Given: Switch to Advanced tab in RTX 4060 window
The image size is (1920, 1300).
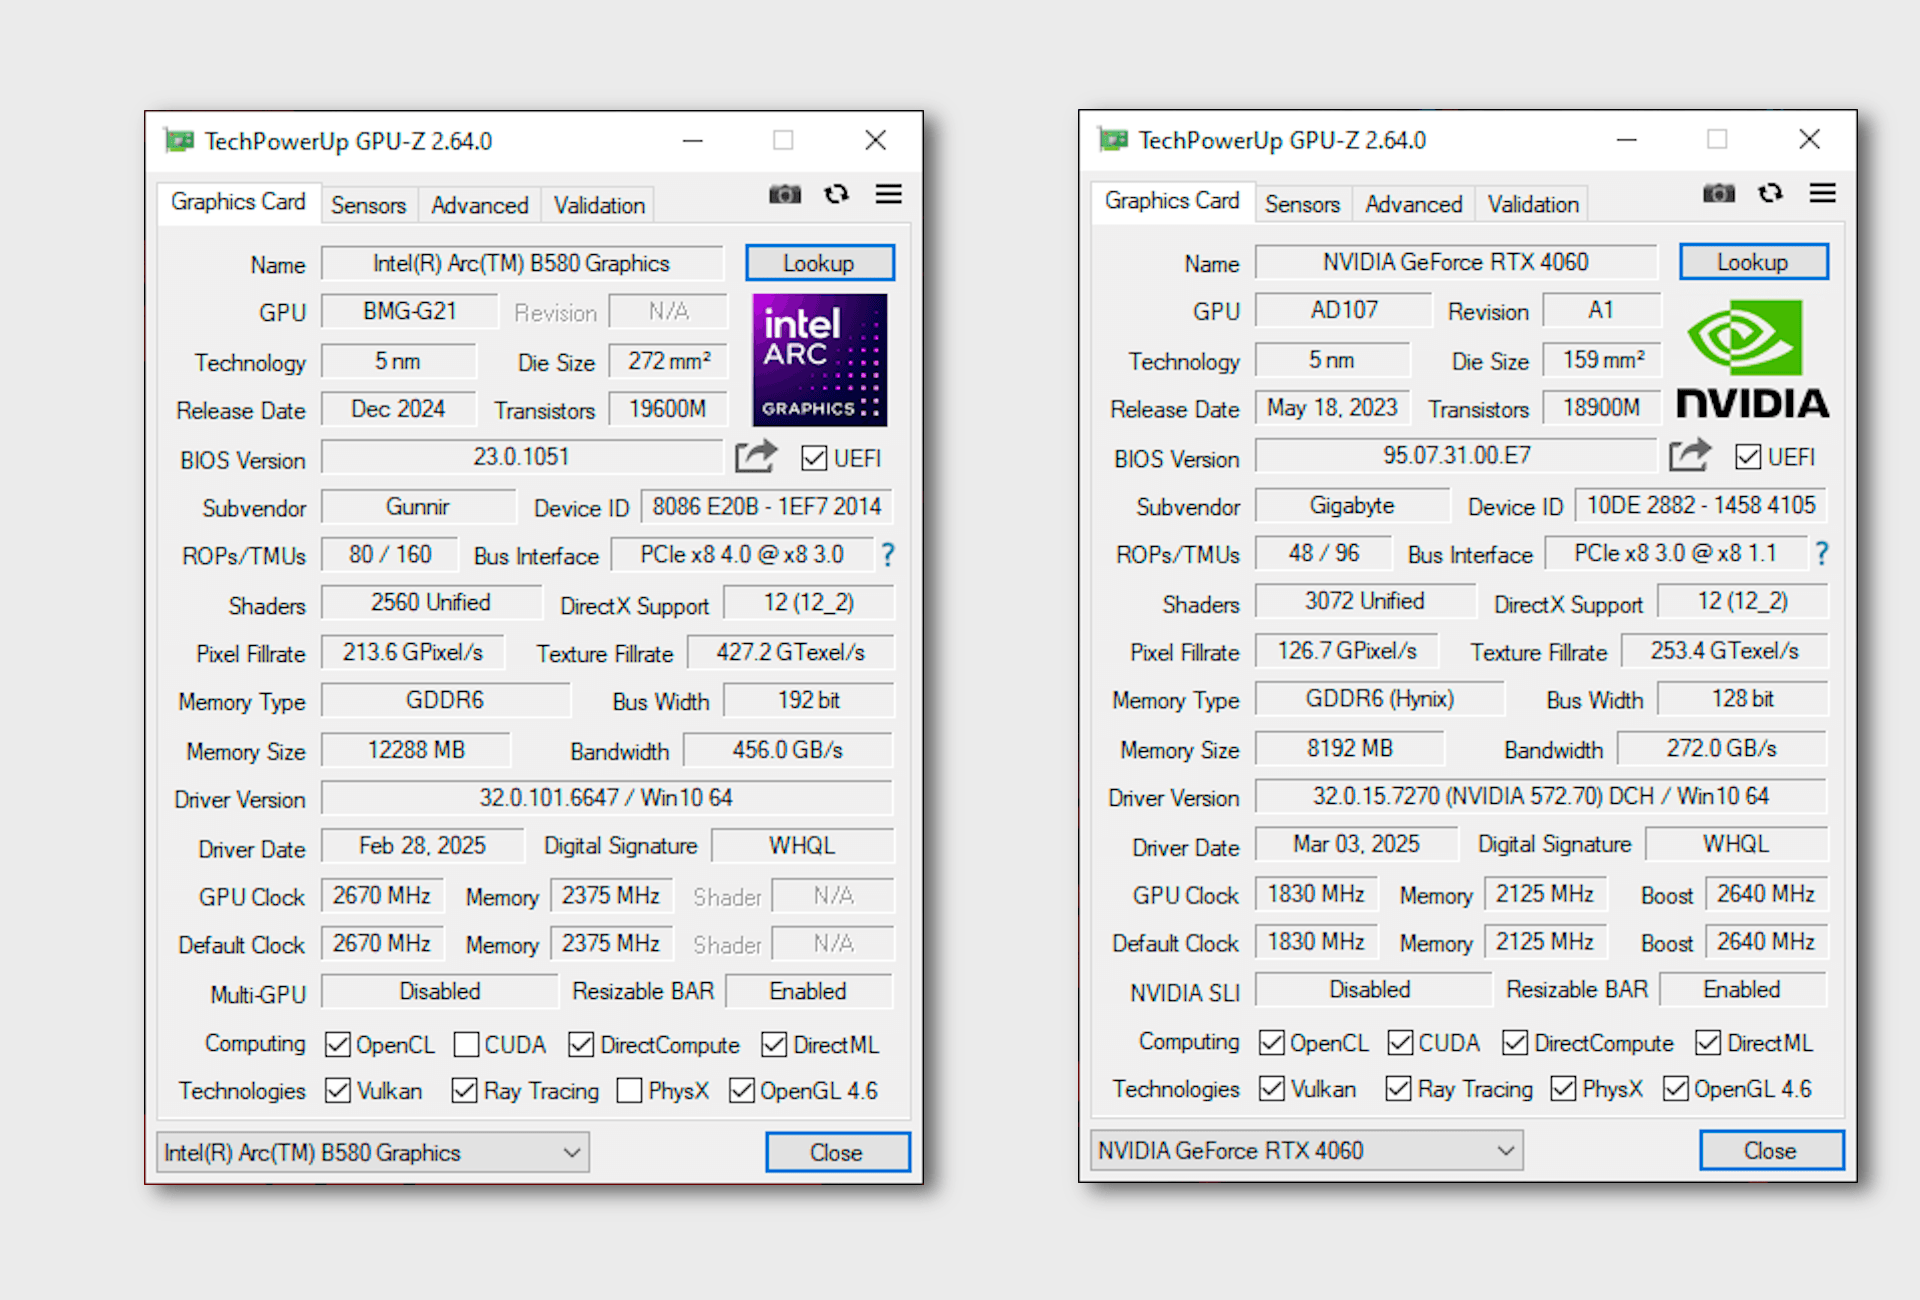Looking at the screenshot, I should tap(1414, 204).
